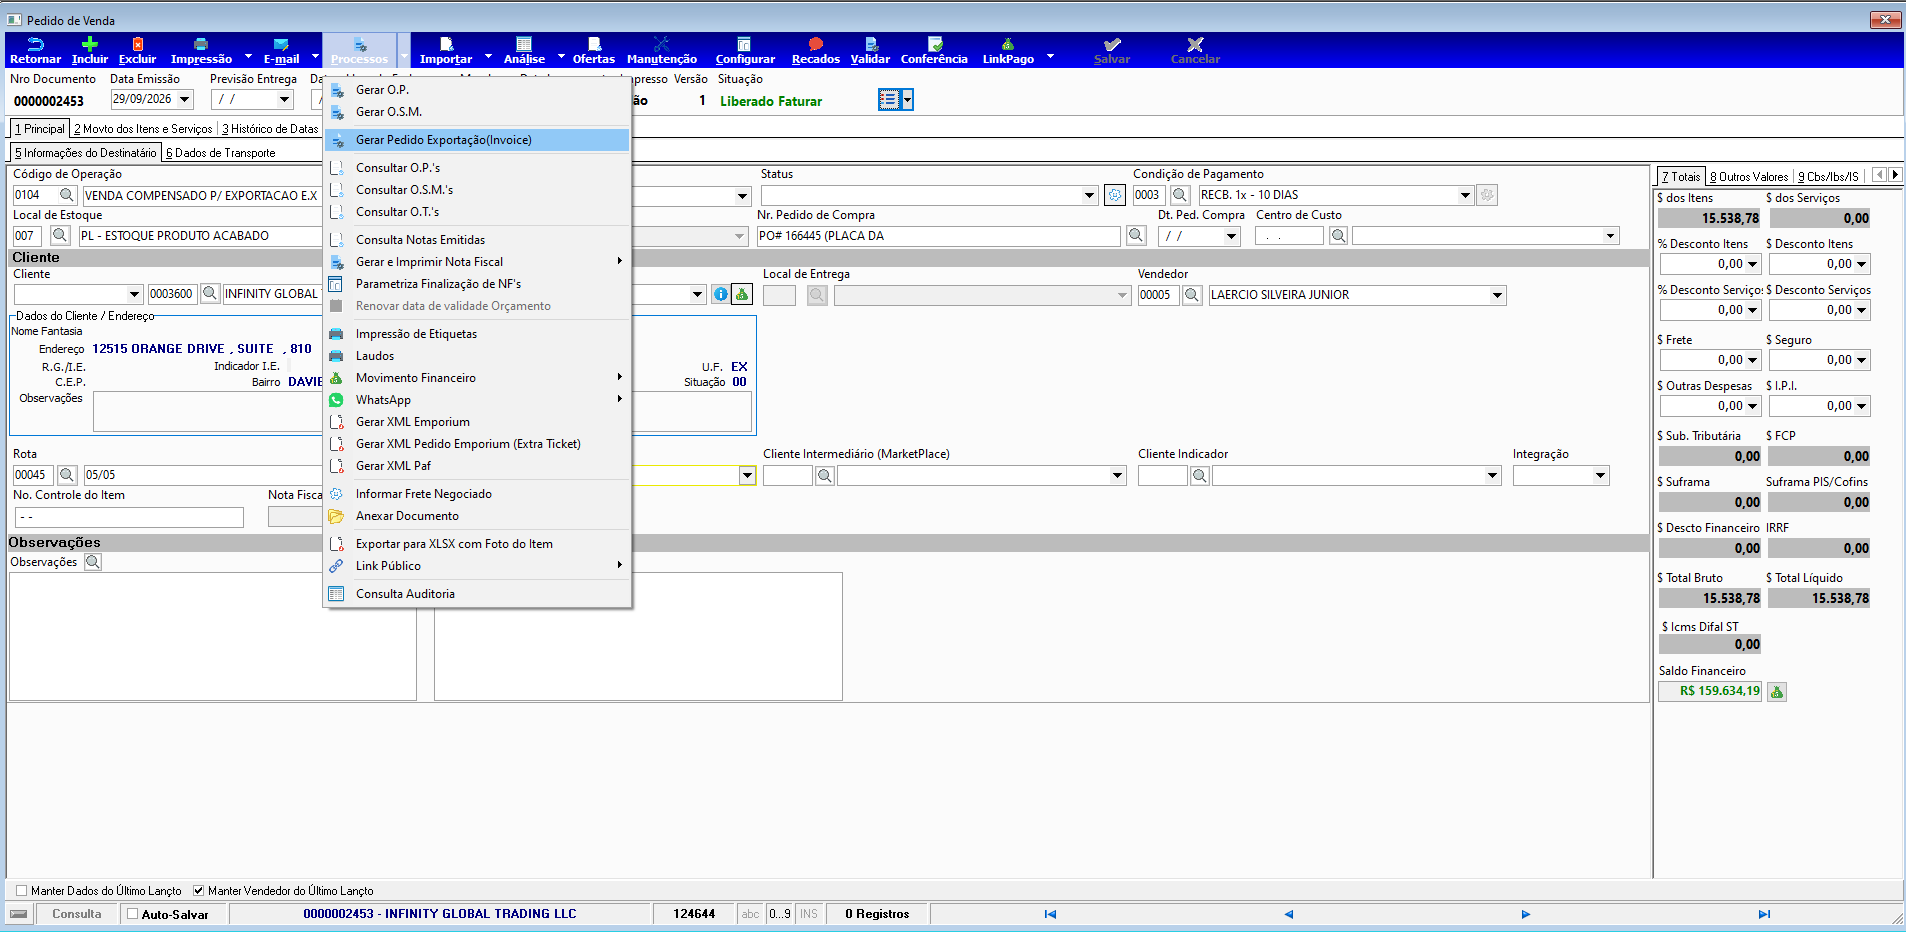
Task: Click the Consulta status bar button
Action: (x=77, y=914)
